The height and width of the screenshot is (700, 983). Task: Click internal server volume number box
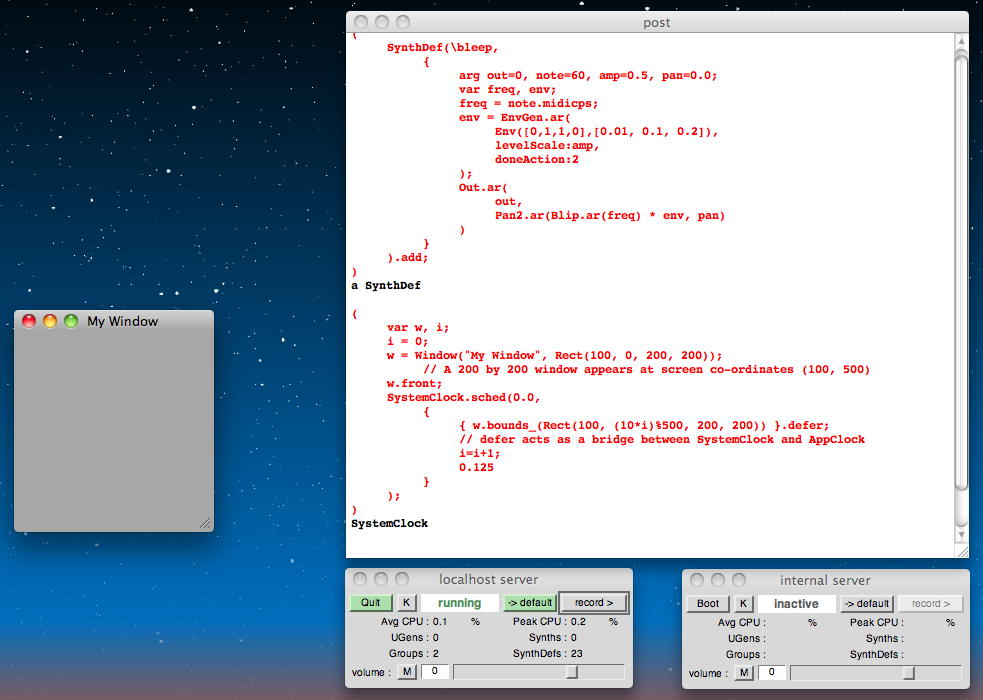tap(771, 674)
